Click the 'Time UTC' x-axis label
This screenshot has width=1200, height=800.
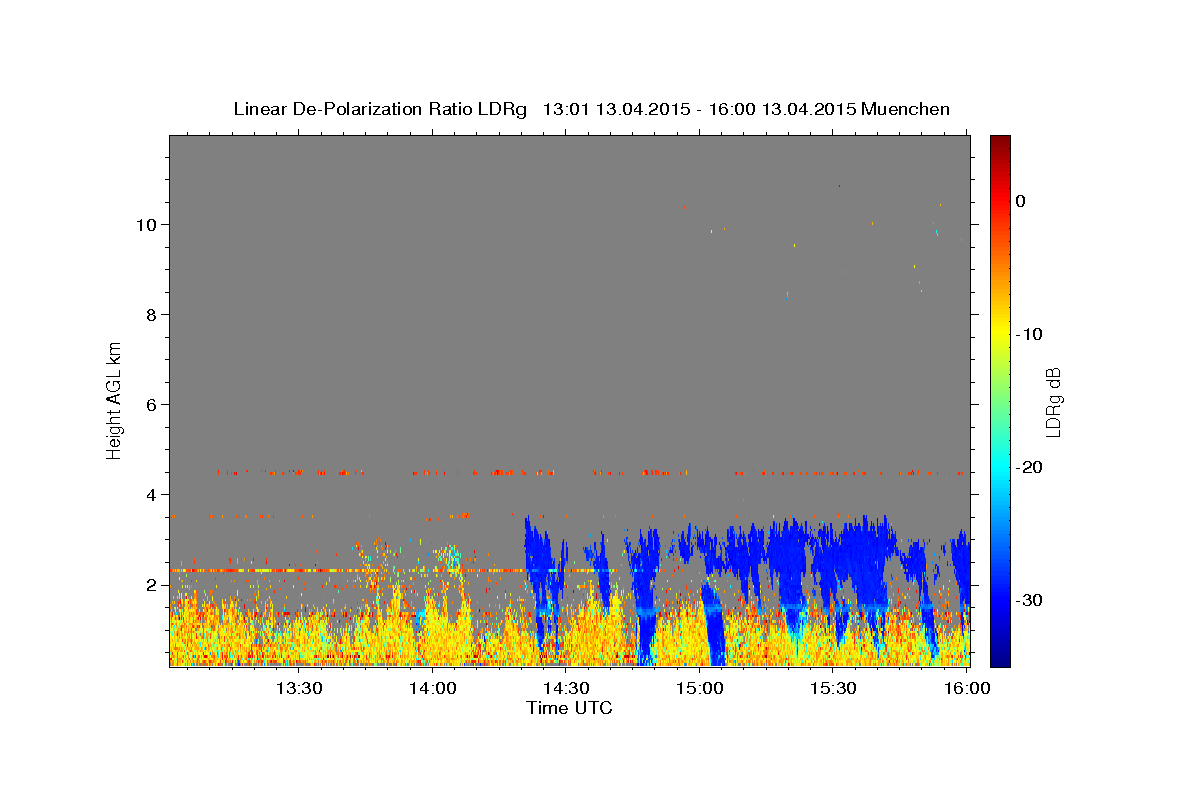pyautogui.click(x=569, y=708)
